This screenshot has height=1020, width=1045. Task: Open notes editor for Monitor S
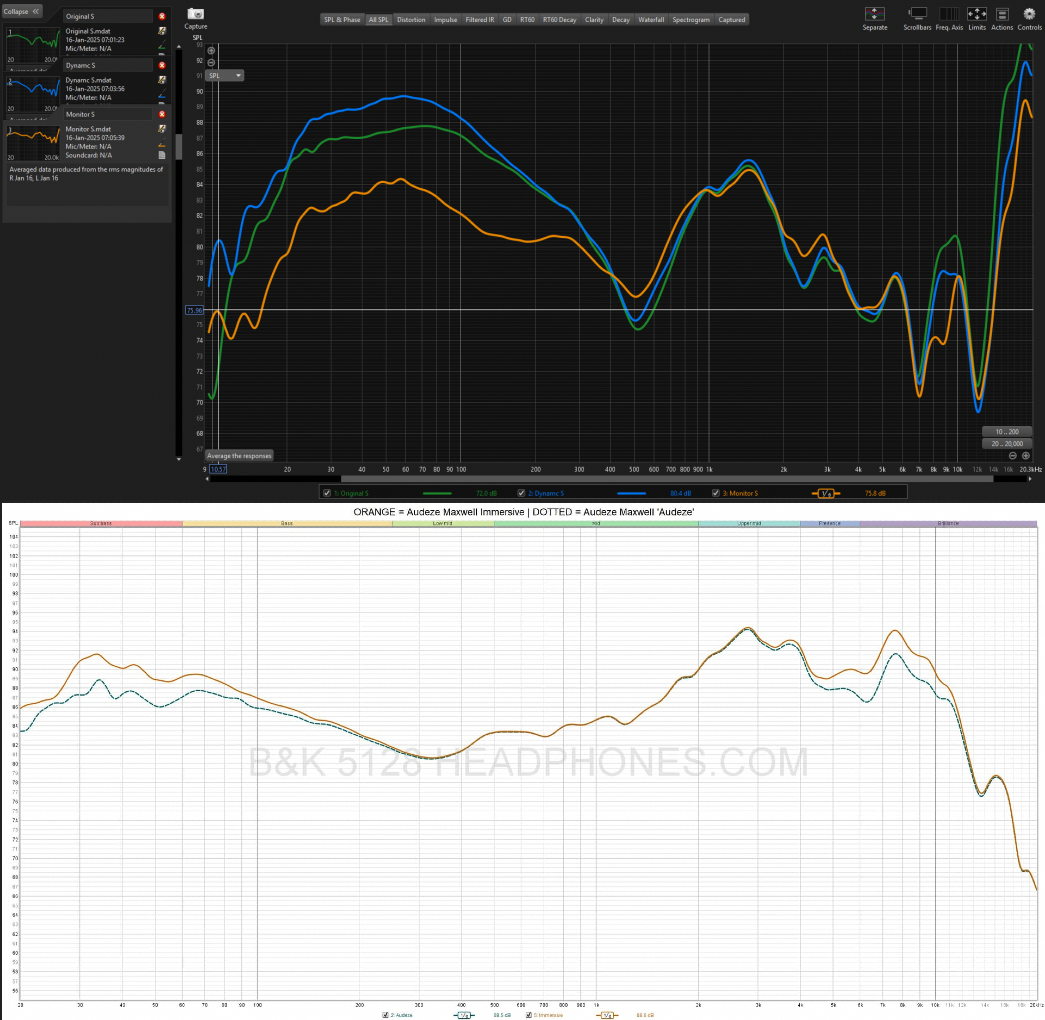[161, 129]
